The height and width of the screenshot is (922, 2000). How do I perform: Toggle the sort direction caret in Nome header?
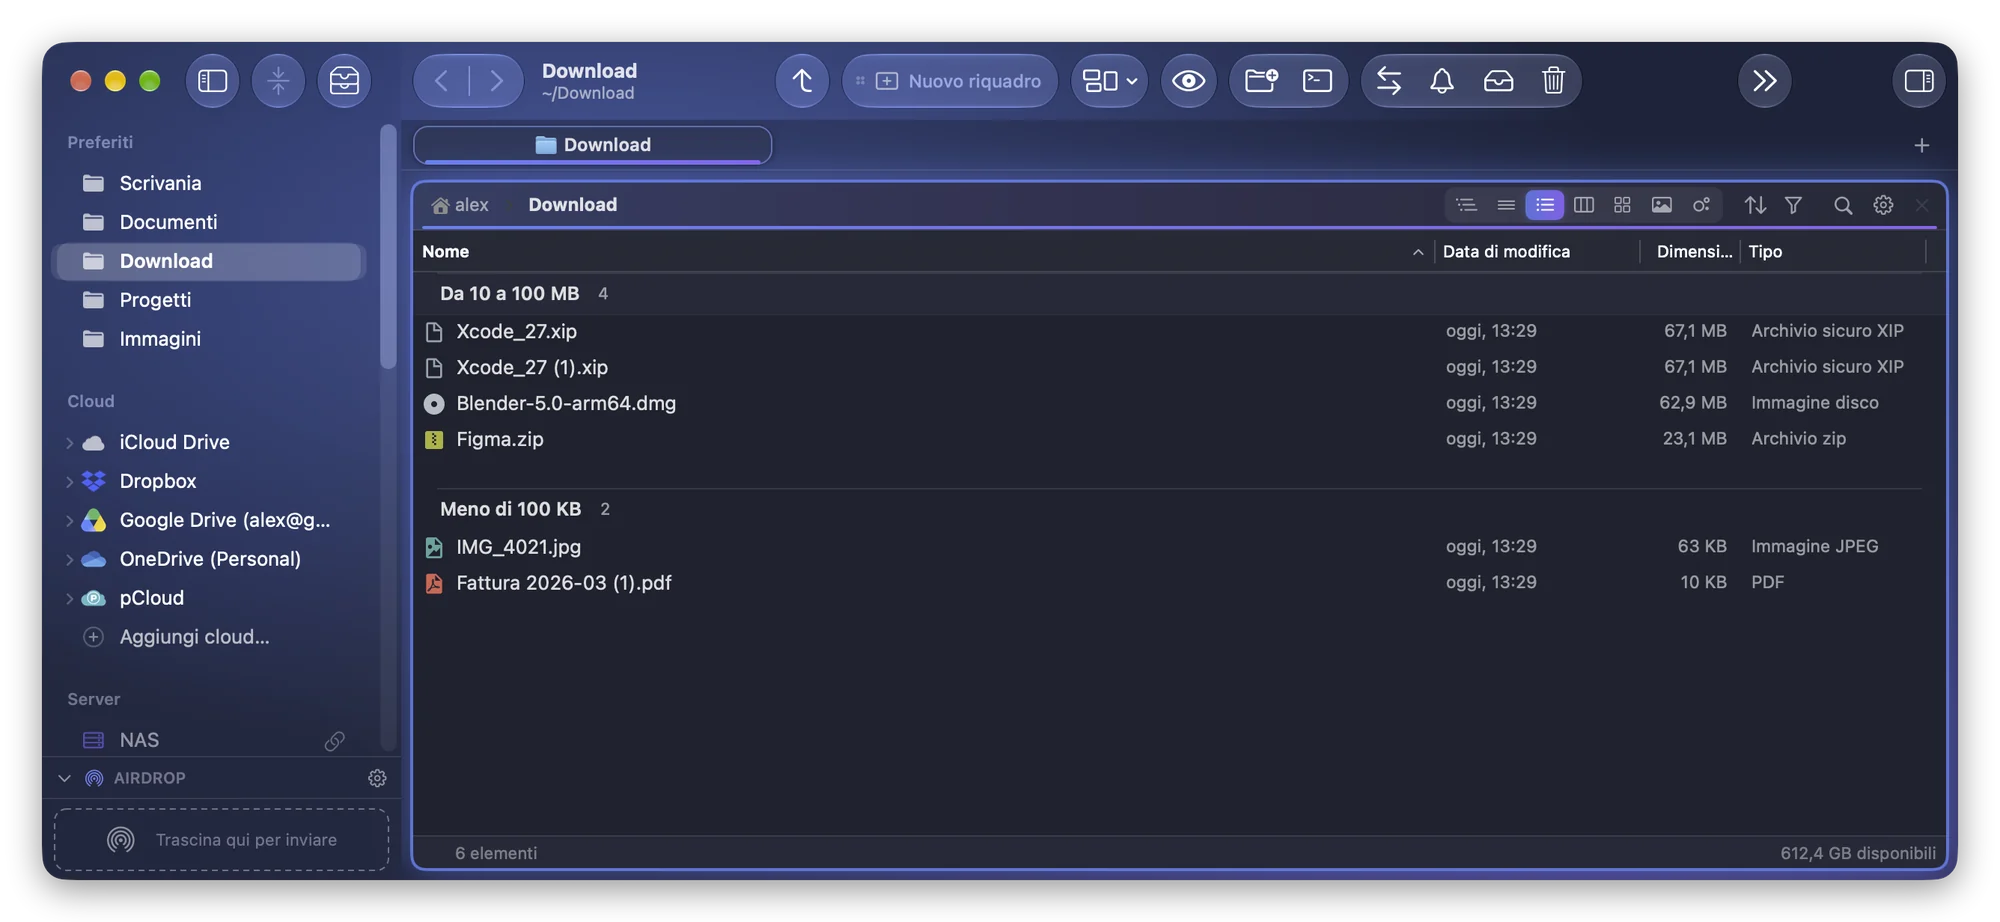pyautogui.click(x=1418, y=252)
